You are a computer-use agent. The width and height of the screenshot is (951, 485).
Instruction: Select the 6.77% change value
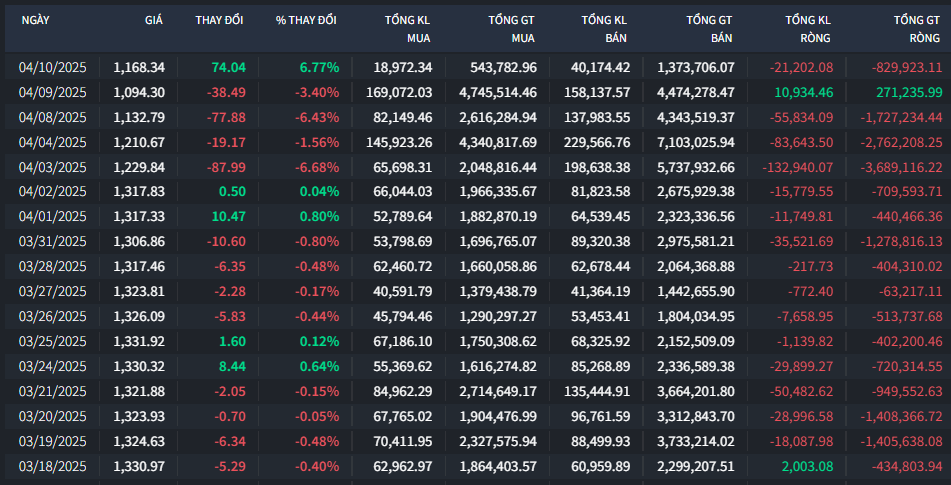[x=319, y=67]
